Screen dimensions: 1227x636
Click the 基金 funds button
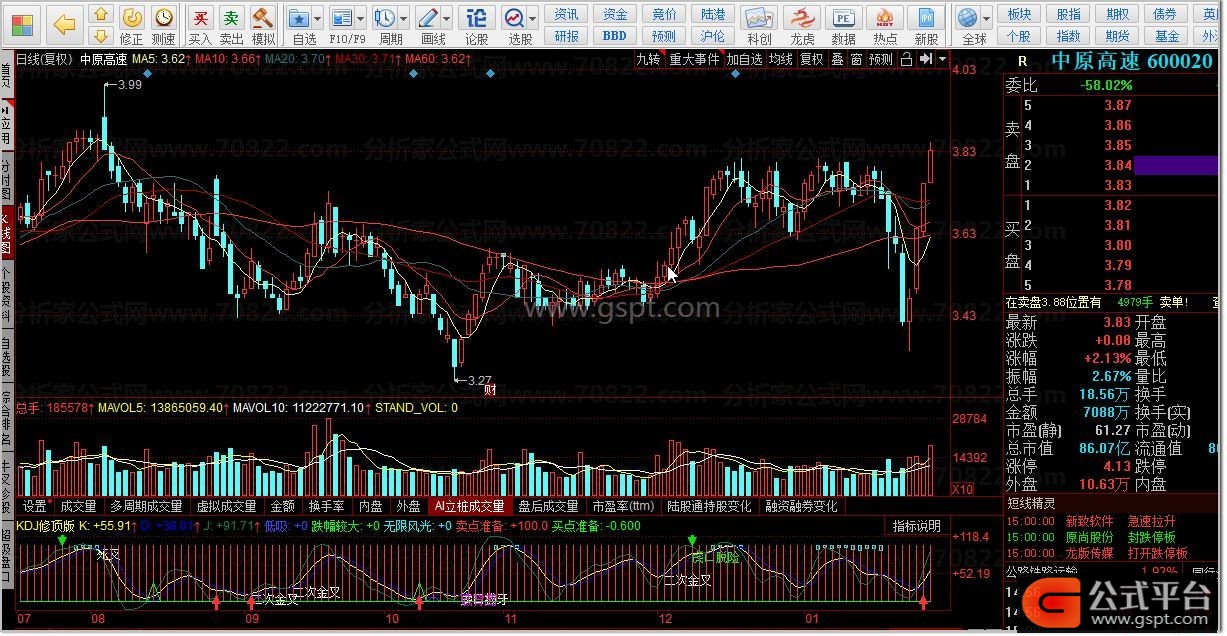1167,35
